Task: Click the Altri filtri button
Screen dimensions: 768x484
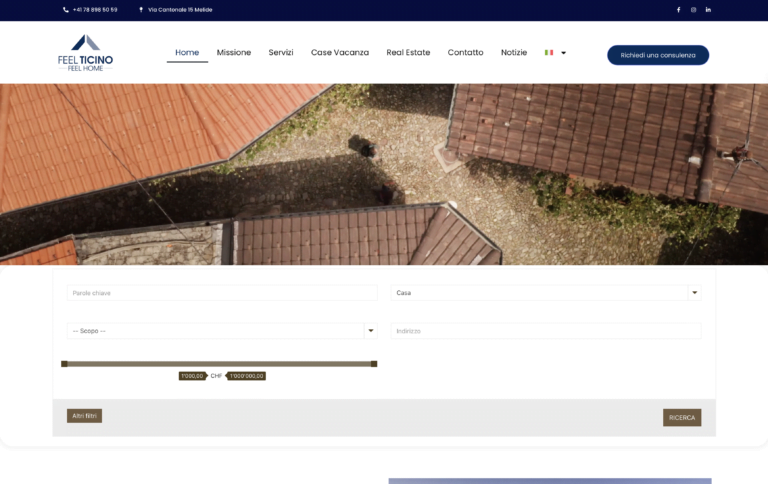Action: (x=84, y=416)
